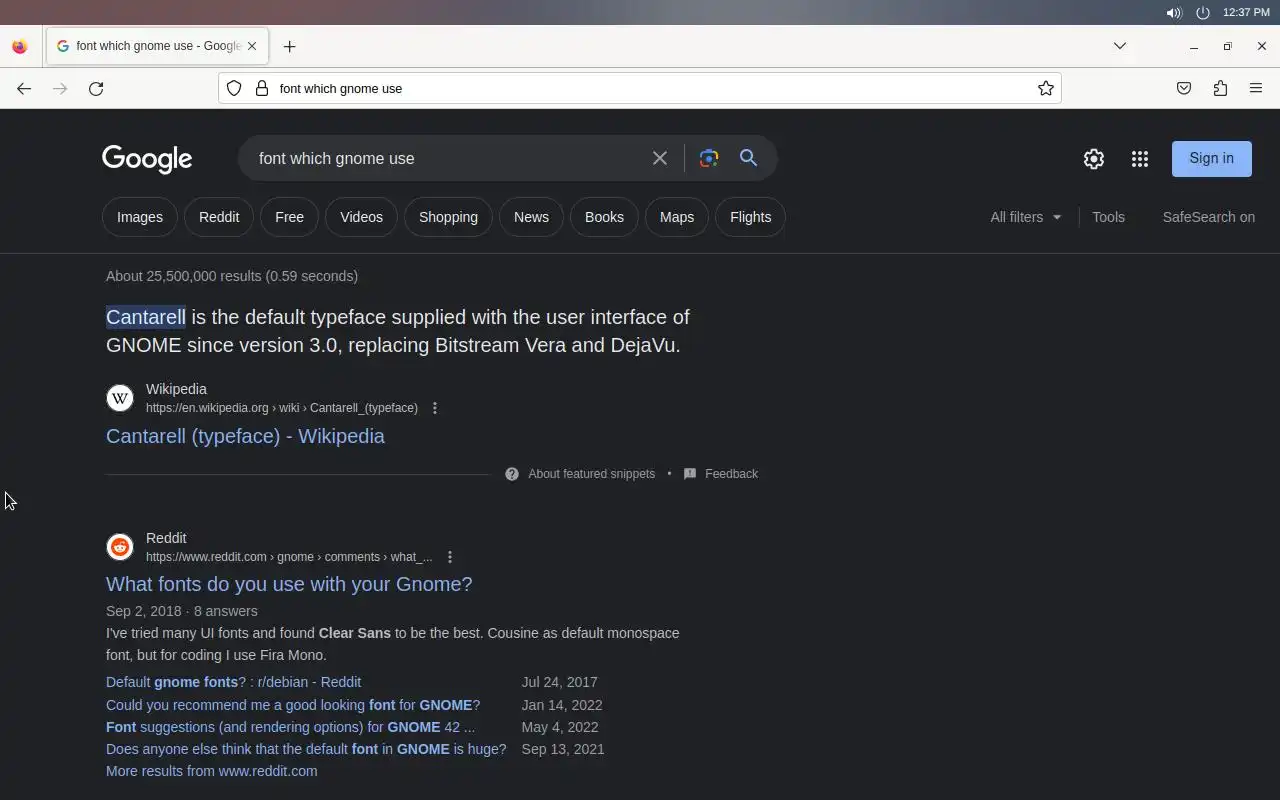Click the Reddit favicon on result
The image size is (1280, 800).
pos(120,547)
